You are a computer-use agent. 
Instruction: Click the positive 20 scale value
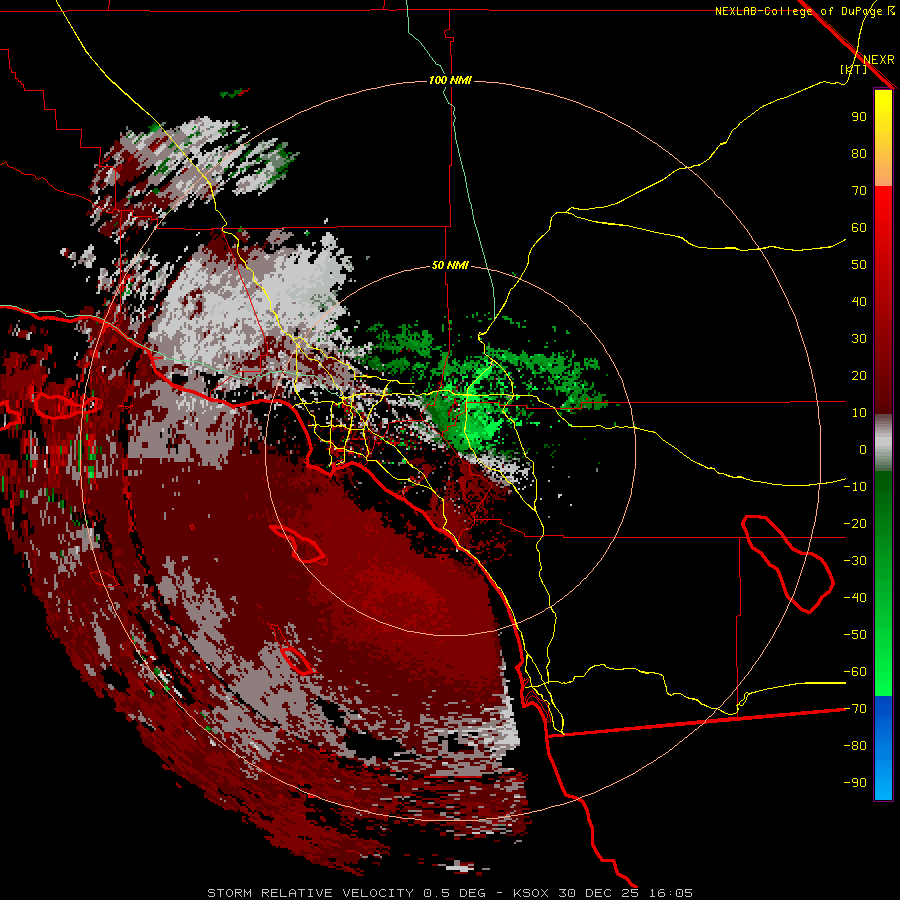(859, 376)
